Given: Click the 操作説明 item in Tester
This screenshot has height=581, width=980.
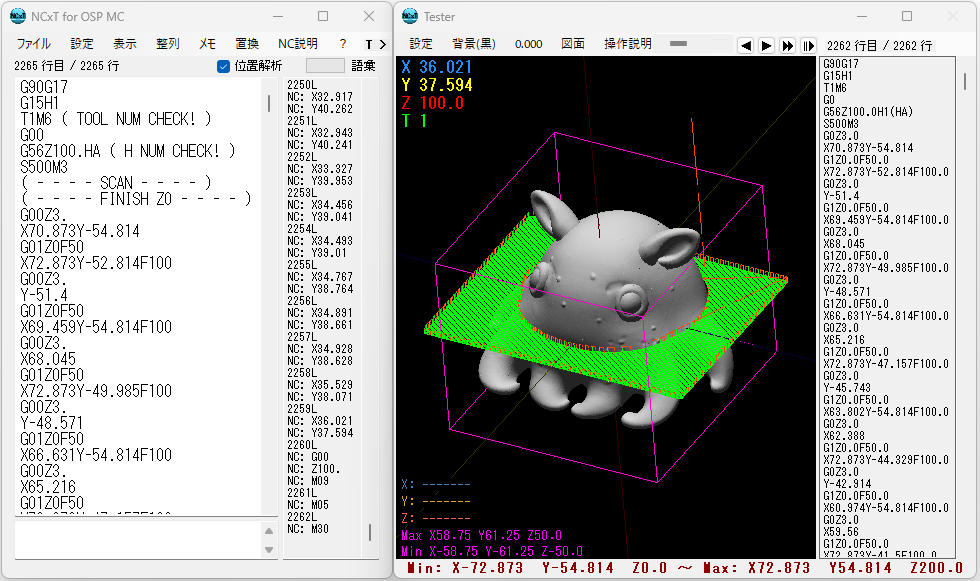Looking at the screenshot, I should point(628,44).
